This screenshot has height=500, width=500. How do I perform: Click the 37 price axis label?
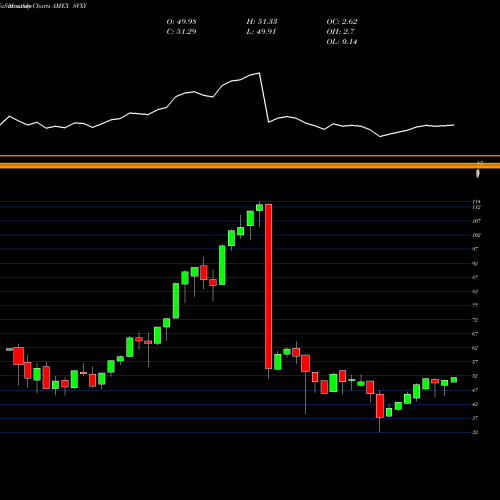pos(475,418)
